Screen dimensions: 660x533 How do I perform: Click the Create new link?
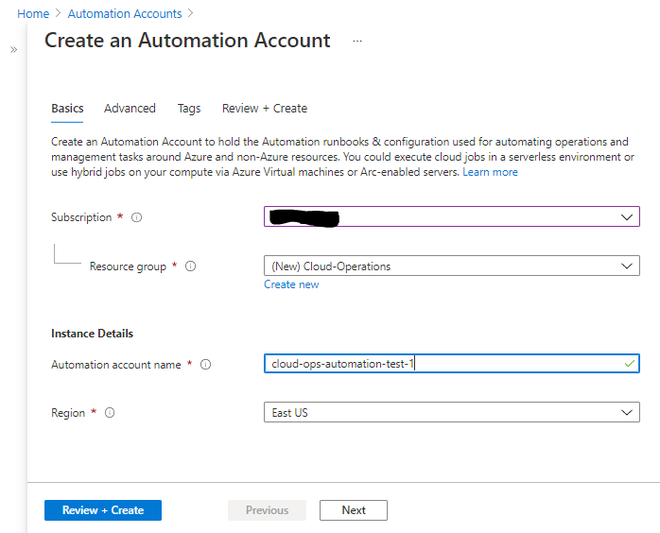tap(291, 284)
